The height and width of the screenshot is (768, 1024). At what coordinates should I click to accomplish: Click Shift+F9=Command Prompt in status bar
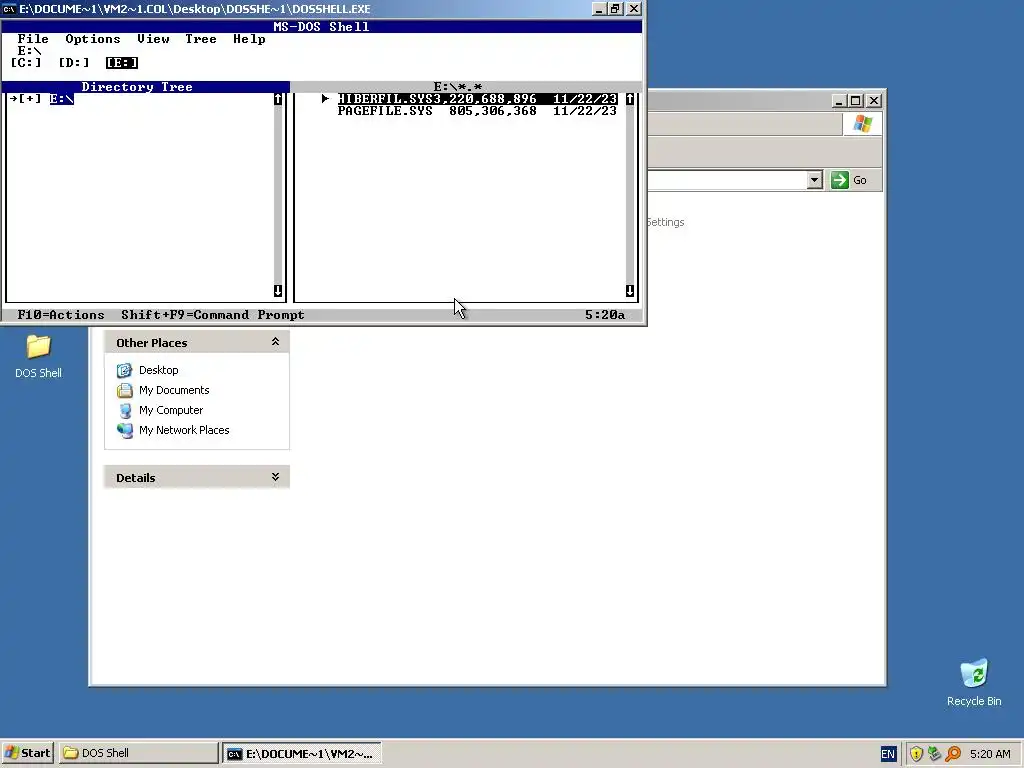point(213,315)
